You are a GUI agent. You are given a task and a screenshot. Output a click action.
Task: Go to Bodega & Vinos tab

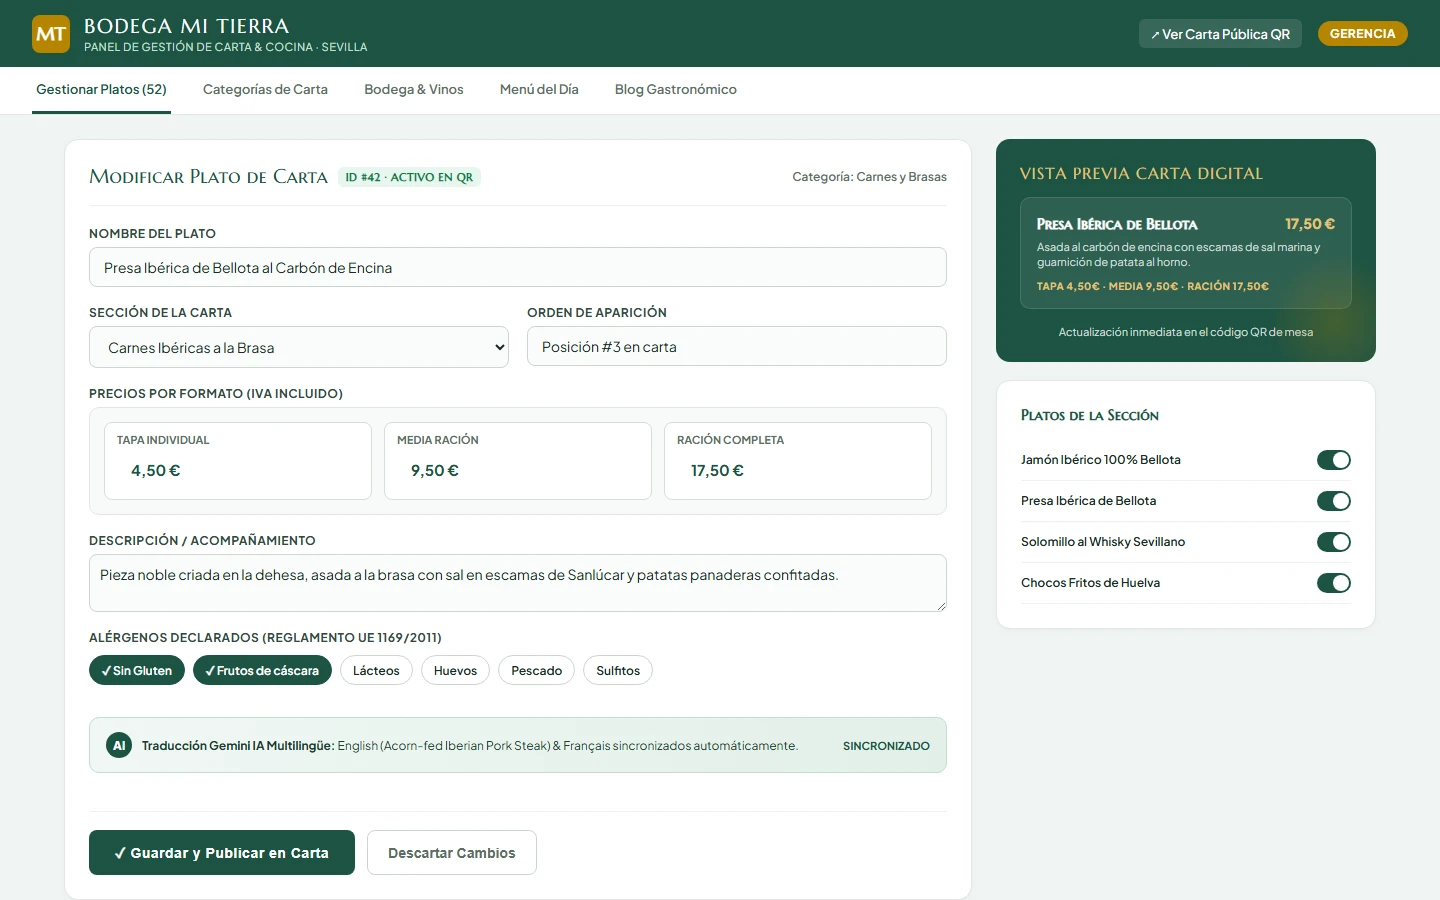pyautogui.click(x=414, y=90)
